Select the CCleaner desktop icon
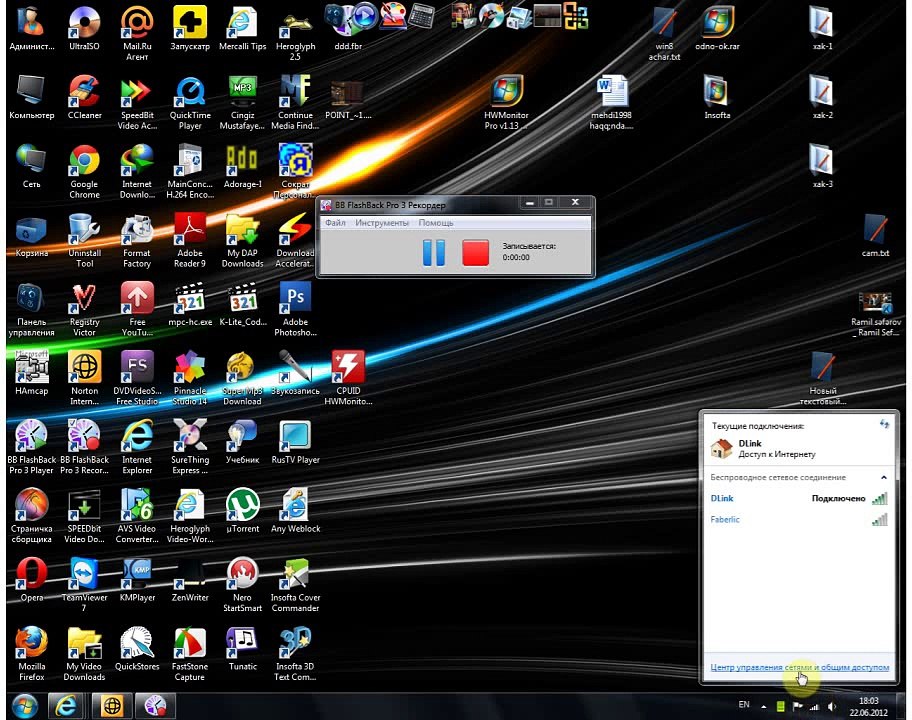This screenshot has height=720, width=912. coord(84,97)
